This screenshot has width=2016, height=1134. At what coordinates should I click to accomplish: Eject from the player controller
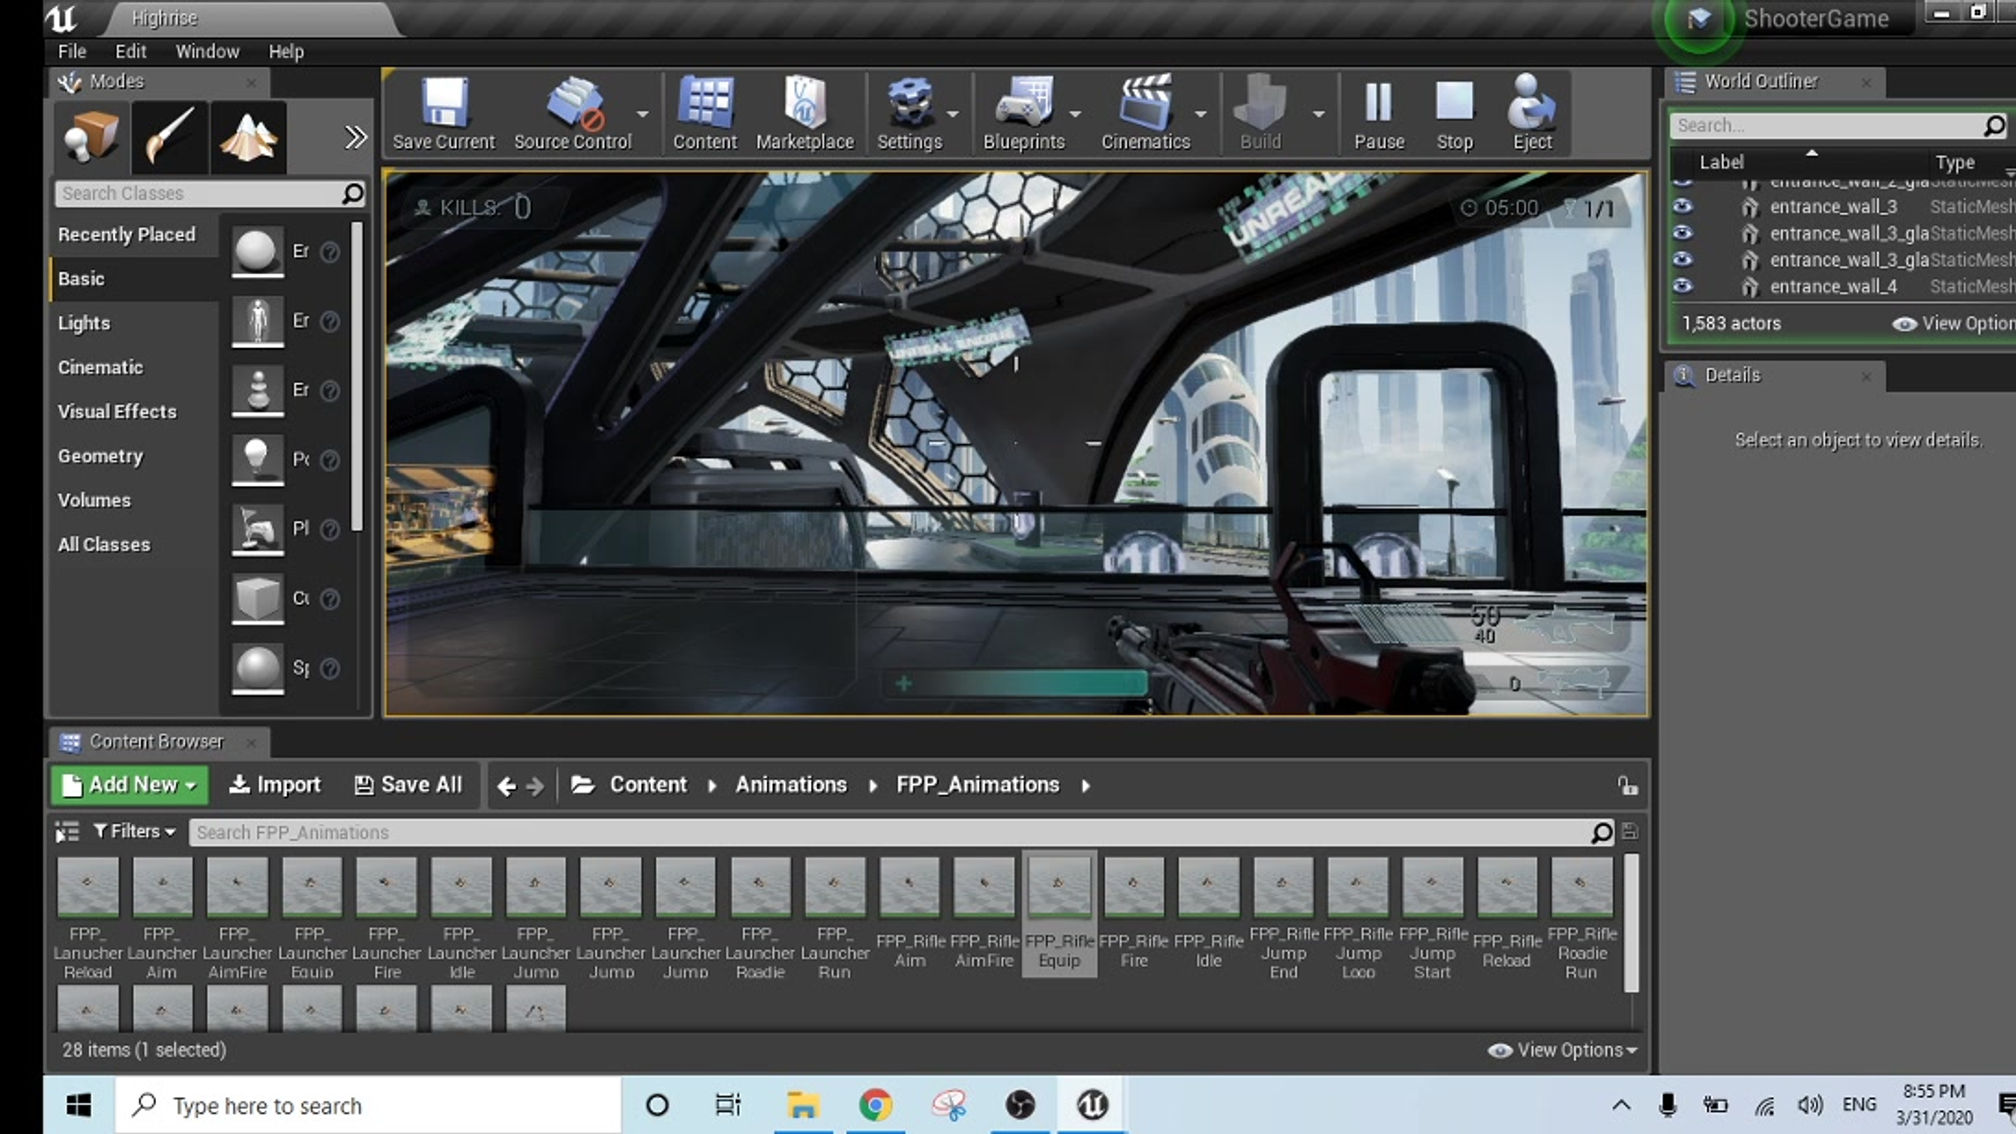coord(1532,113)
